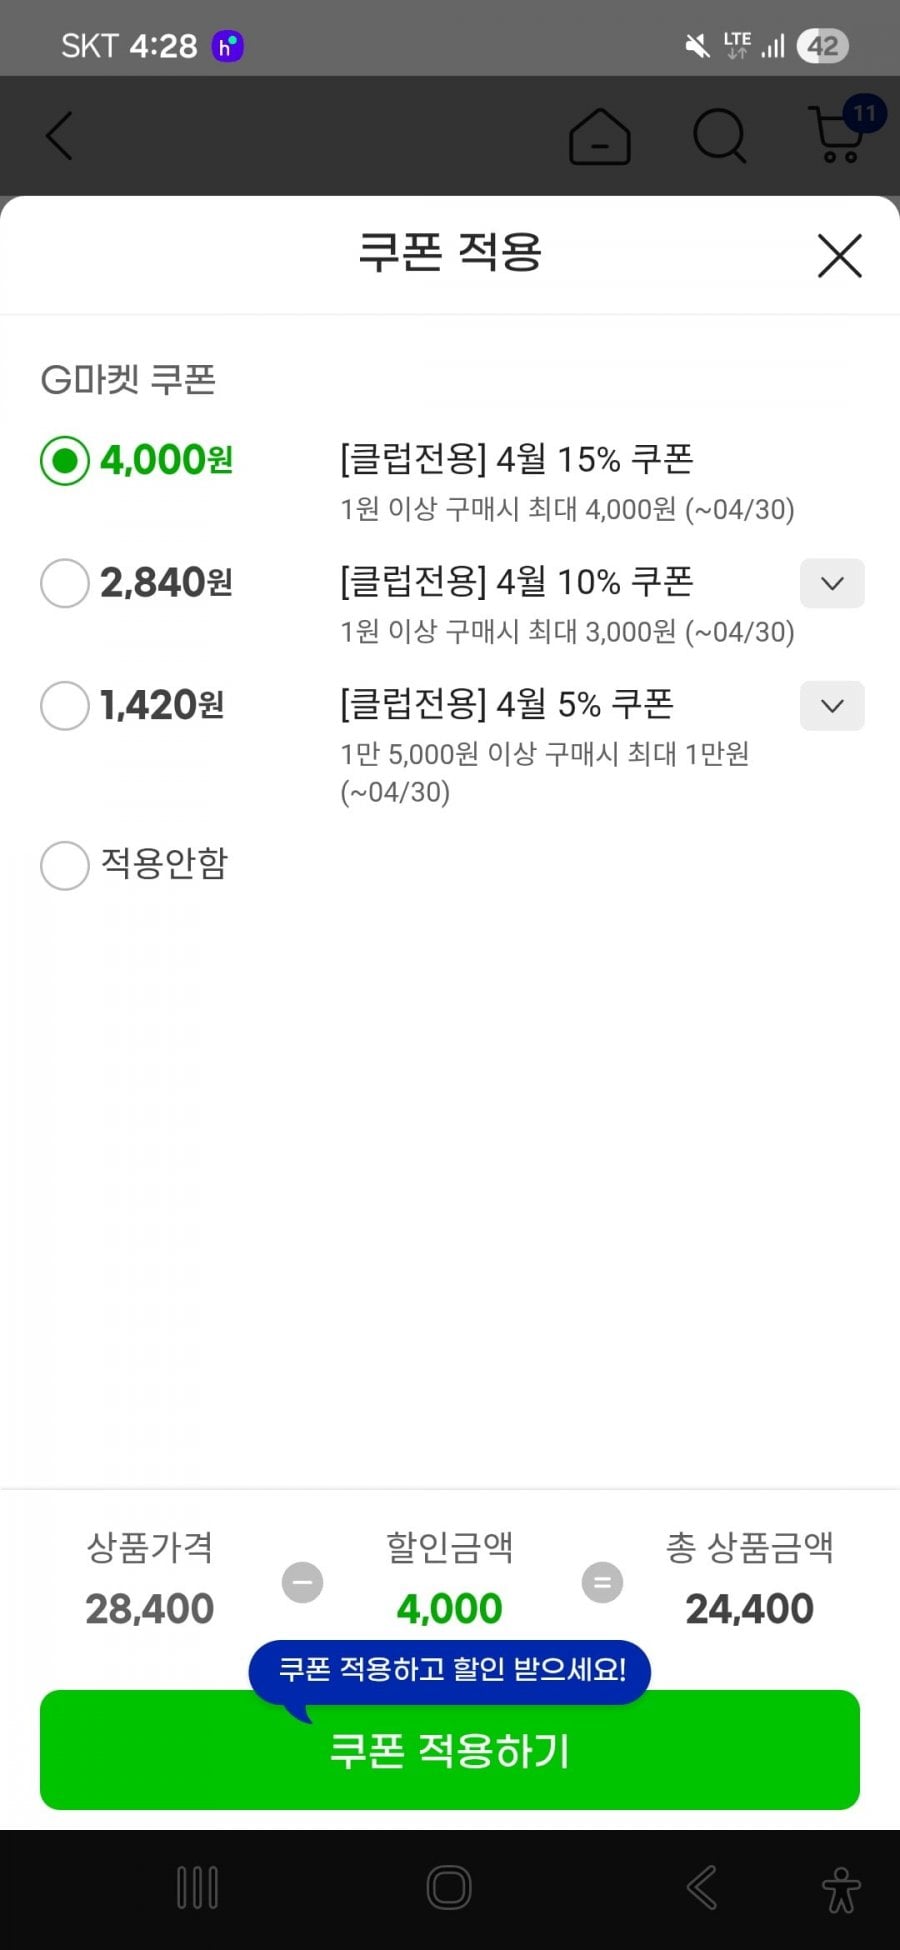
Task: Tap the [클럽전용] 4월 15% 쿠폰 title
Action: click(x=516, y=459)
